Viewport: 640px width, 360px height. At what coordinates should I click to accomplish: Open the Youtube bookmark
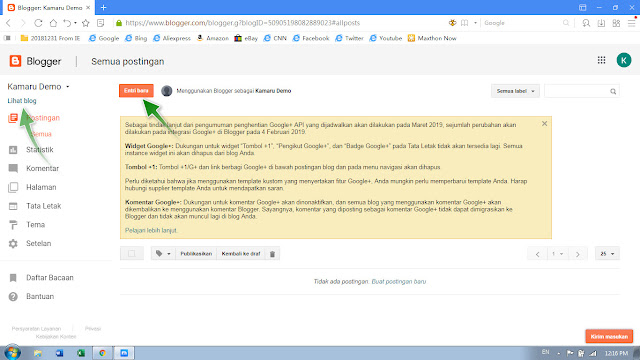[x=386, y=38]
